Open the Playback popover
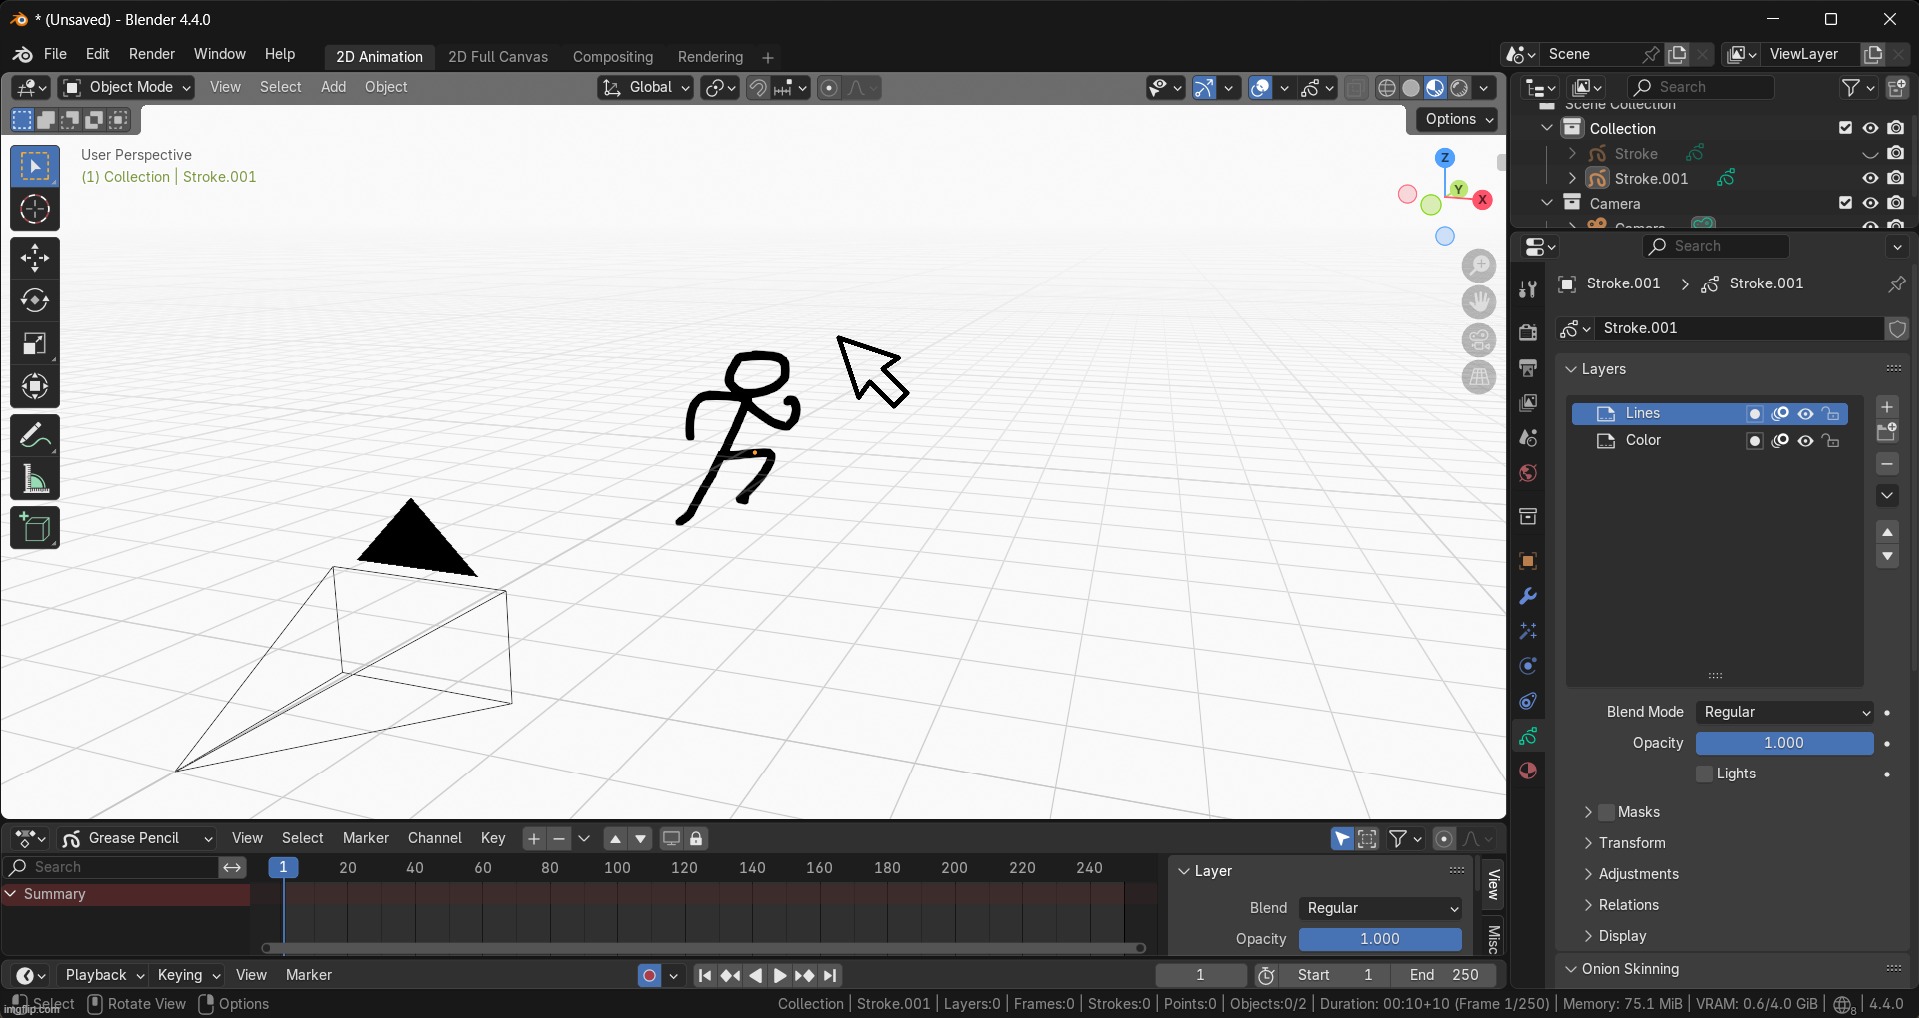1919x1018 pixels. (104, 975)
